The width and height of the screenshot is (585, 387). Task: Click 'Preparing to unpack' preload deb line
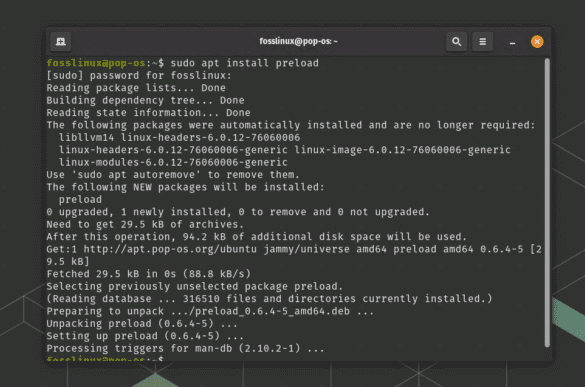(210, 311)
